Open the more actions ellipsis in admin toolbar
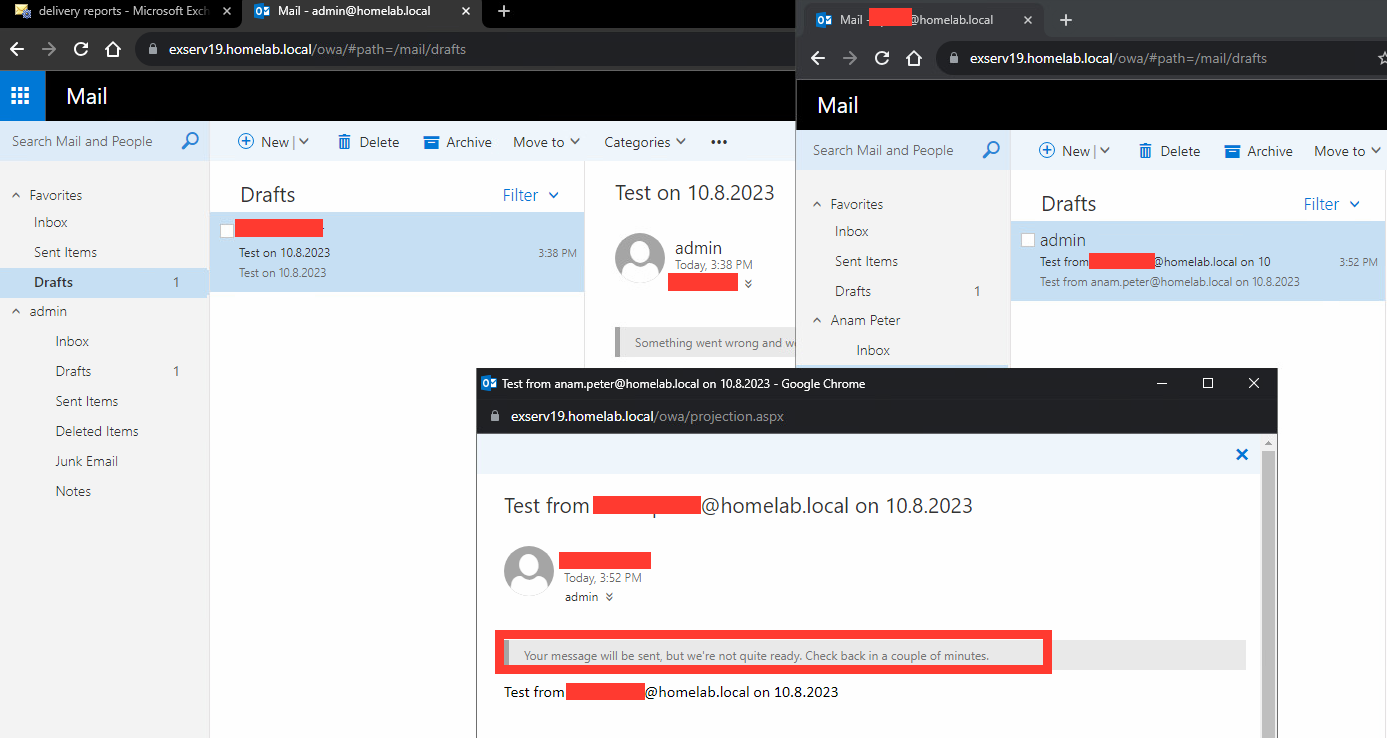 tap(719, 142)
